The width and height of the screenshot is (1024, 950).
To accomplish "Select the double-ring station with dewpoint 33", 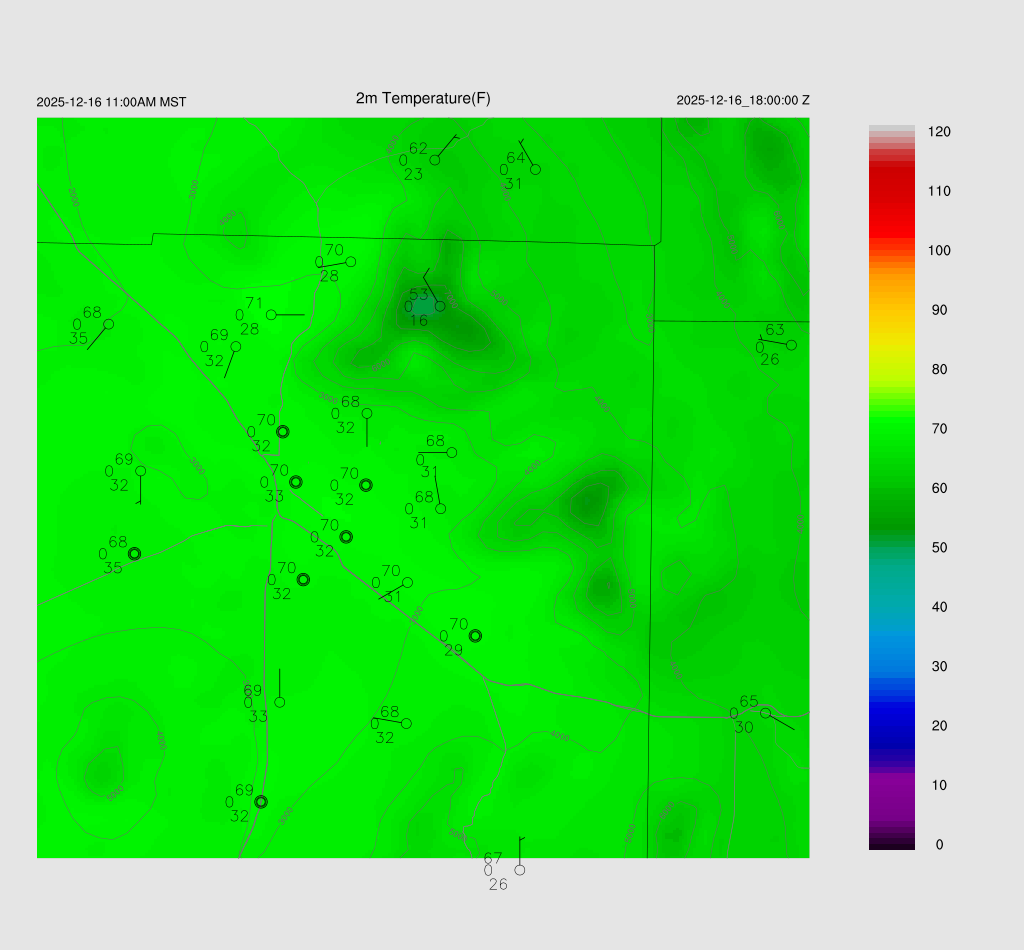I will [x=296, y=482].
